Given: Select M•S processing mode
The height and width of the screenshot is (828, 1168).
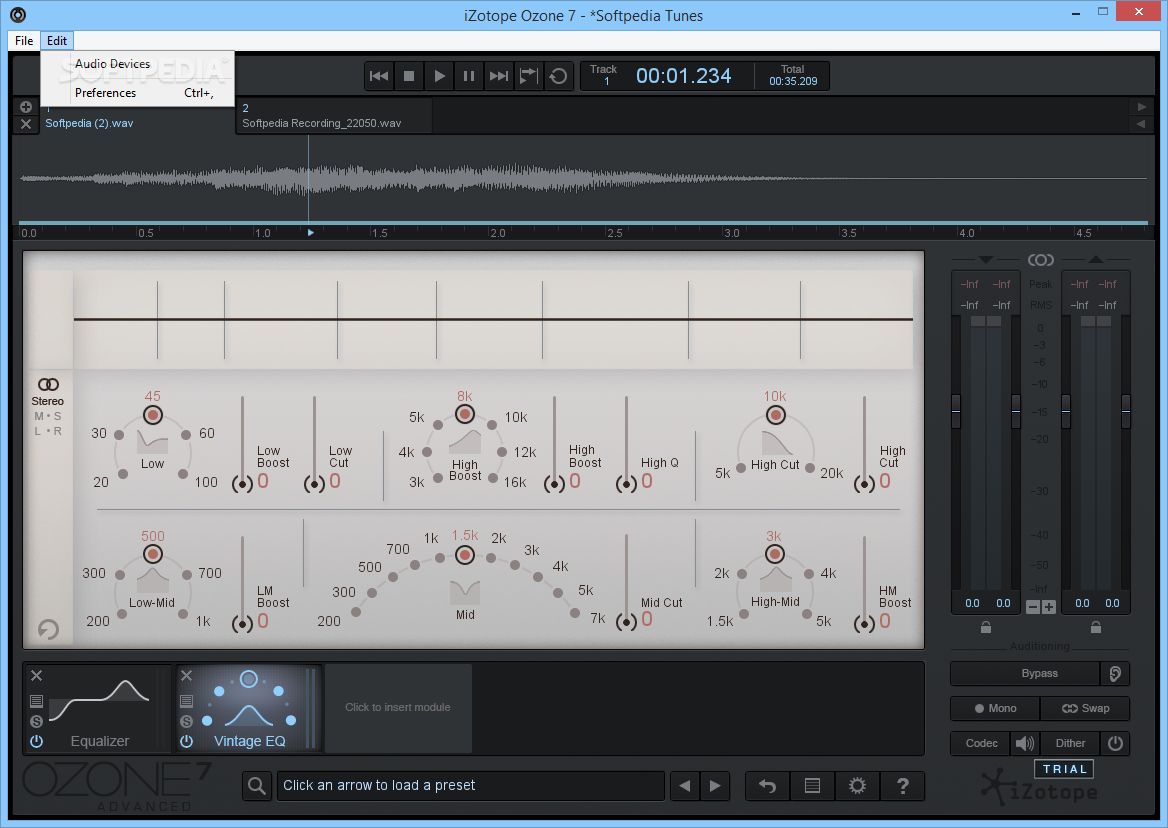Looking at the screenshot, I should pos(48,416).
